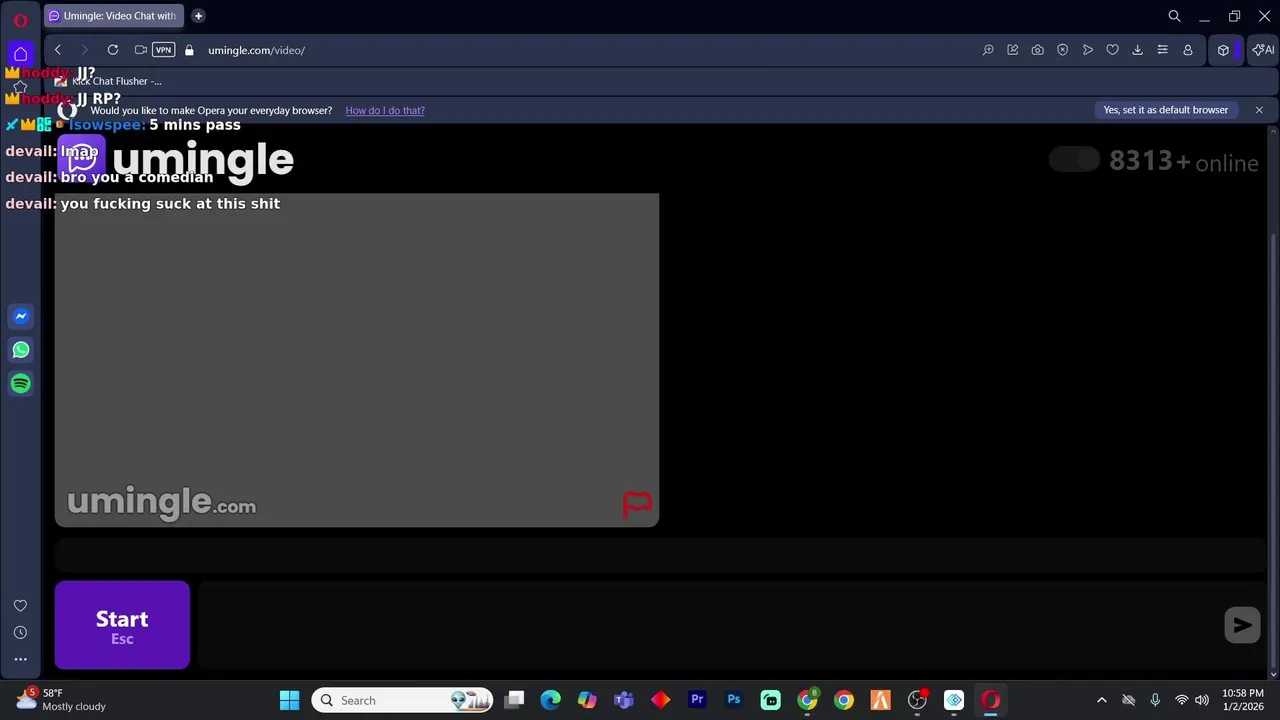Open a new tab with plus button
Screen dimensions: 1280x720
point(198,16)
